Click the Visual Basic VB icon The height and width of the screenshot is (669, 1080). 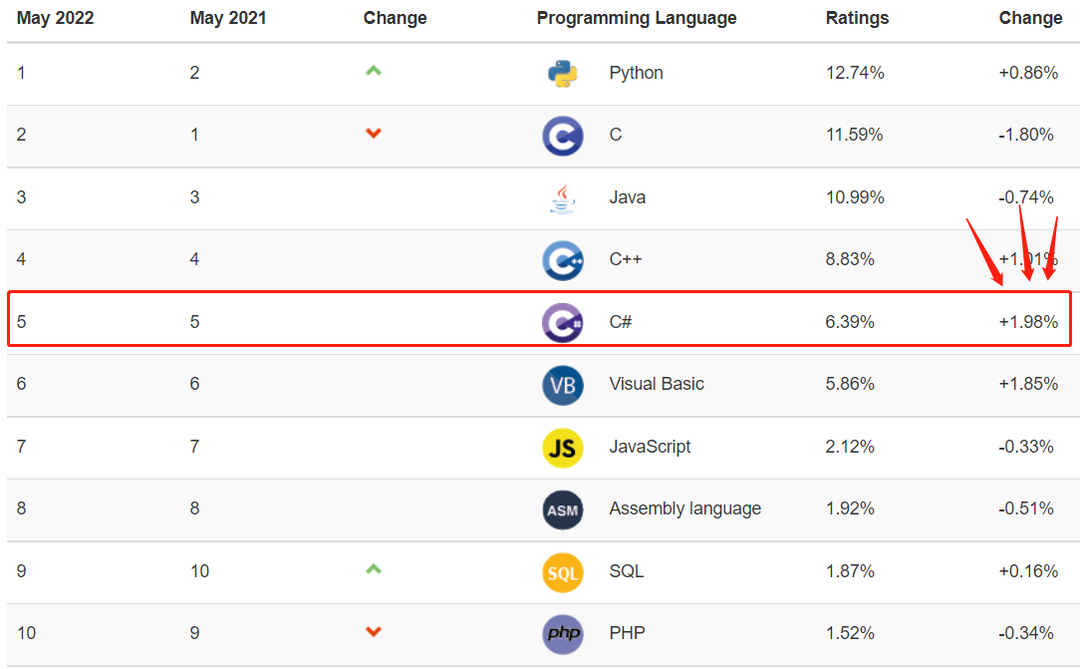[563, 385]
